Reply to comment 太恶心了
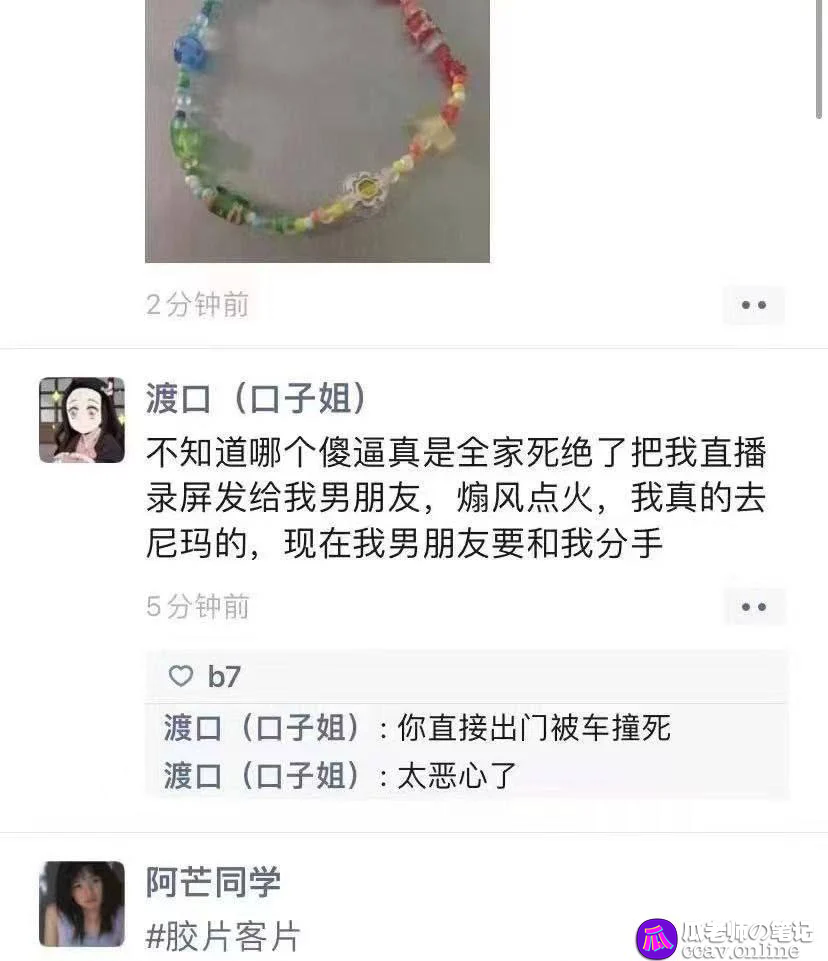This screenshot has width=828, height=961. pos(457,775)
